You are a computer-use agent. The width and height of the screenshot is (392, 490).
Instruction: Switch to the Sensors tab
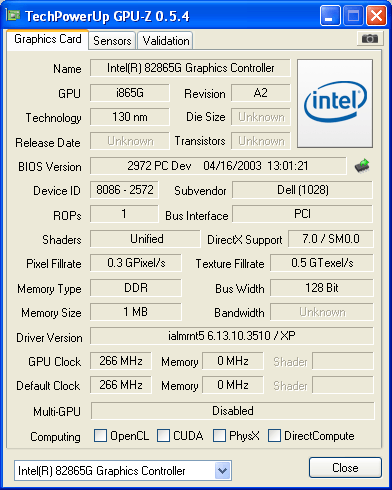pyautogui.click(x=112, y=41)
